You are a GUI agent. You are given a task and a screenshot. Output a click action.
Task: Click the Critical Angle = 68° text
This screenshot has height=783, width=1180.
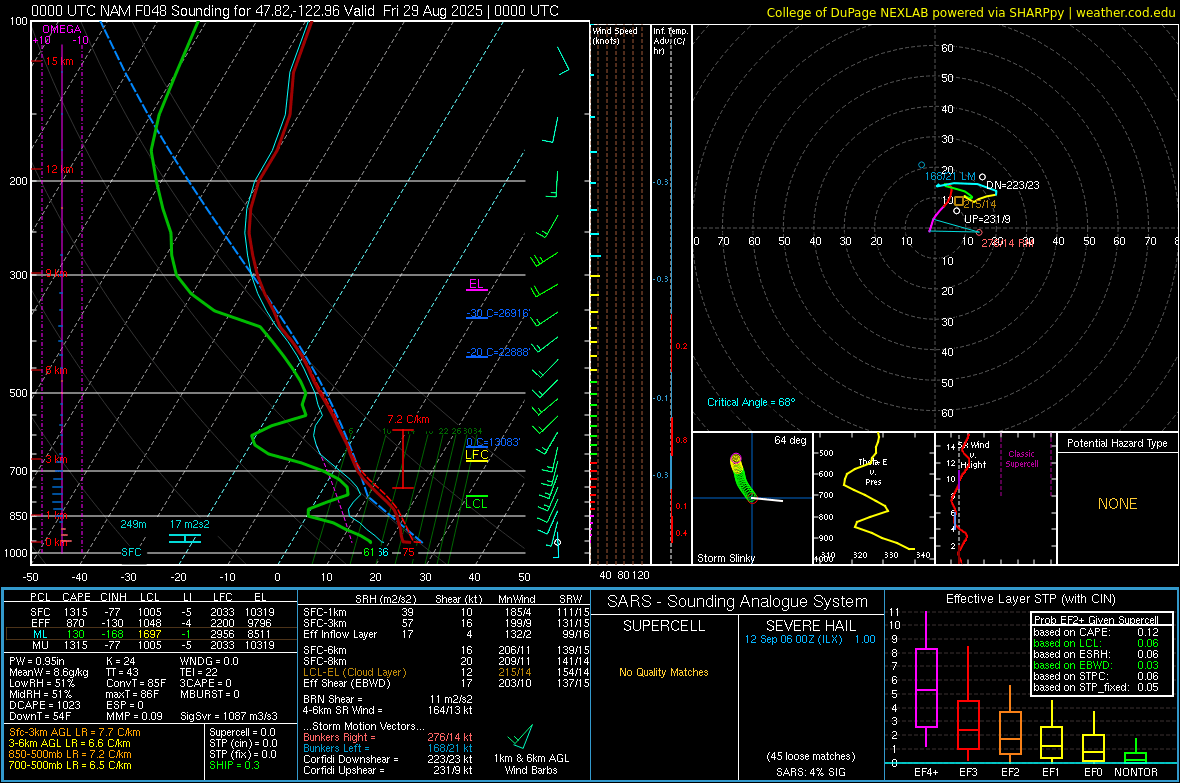point(751,402)
